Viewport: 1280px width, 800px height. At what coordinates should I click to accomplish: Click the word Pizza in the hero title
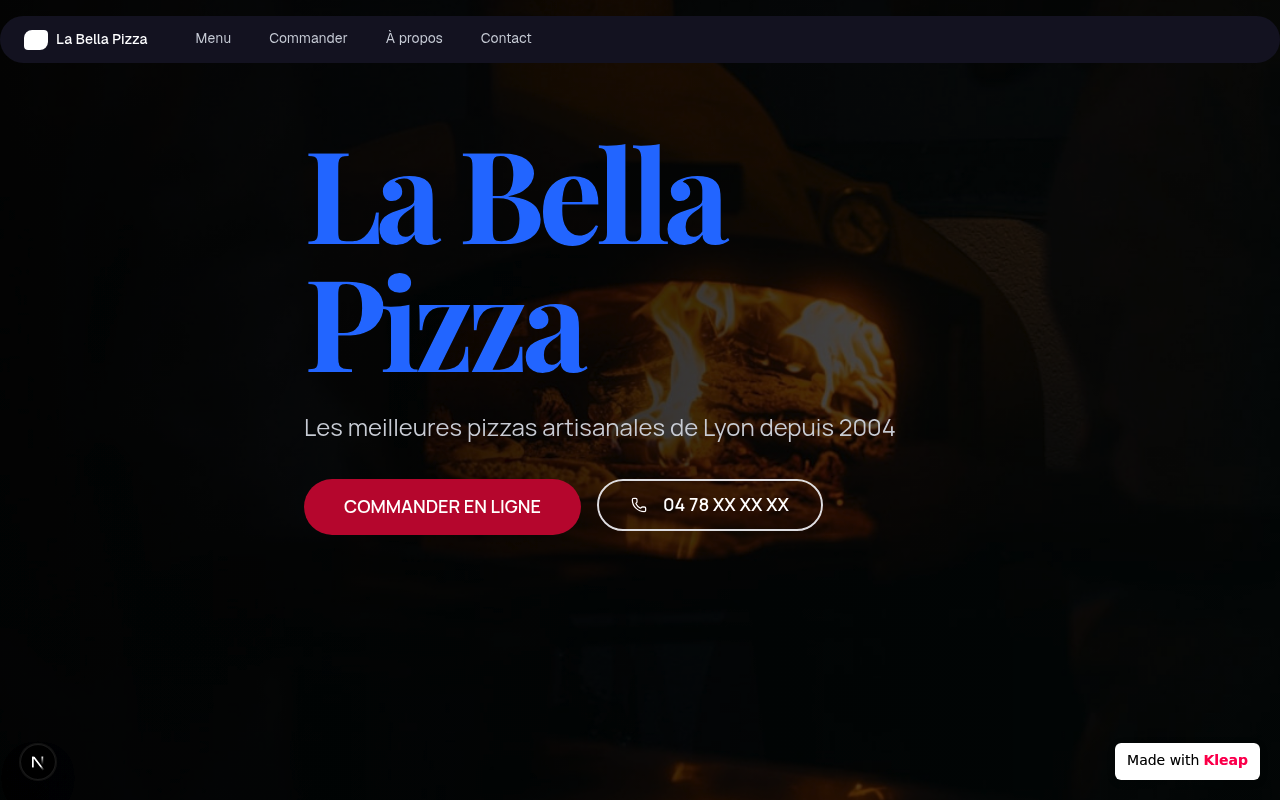click(446, 325)
